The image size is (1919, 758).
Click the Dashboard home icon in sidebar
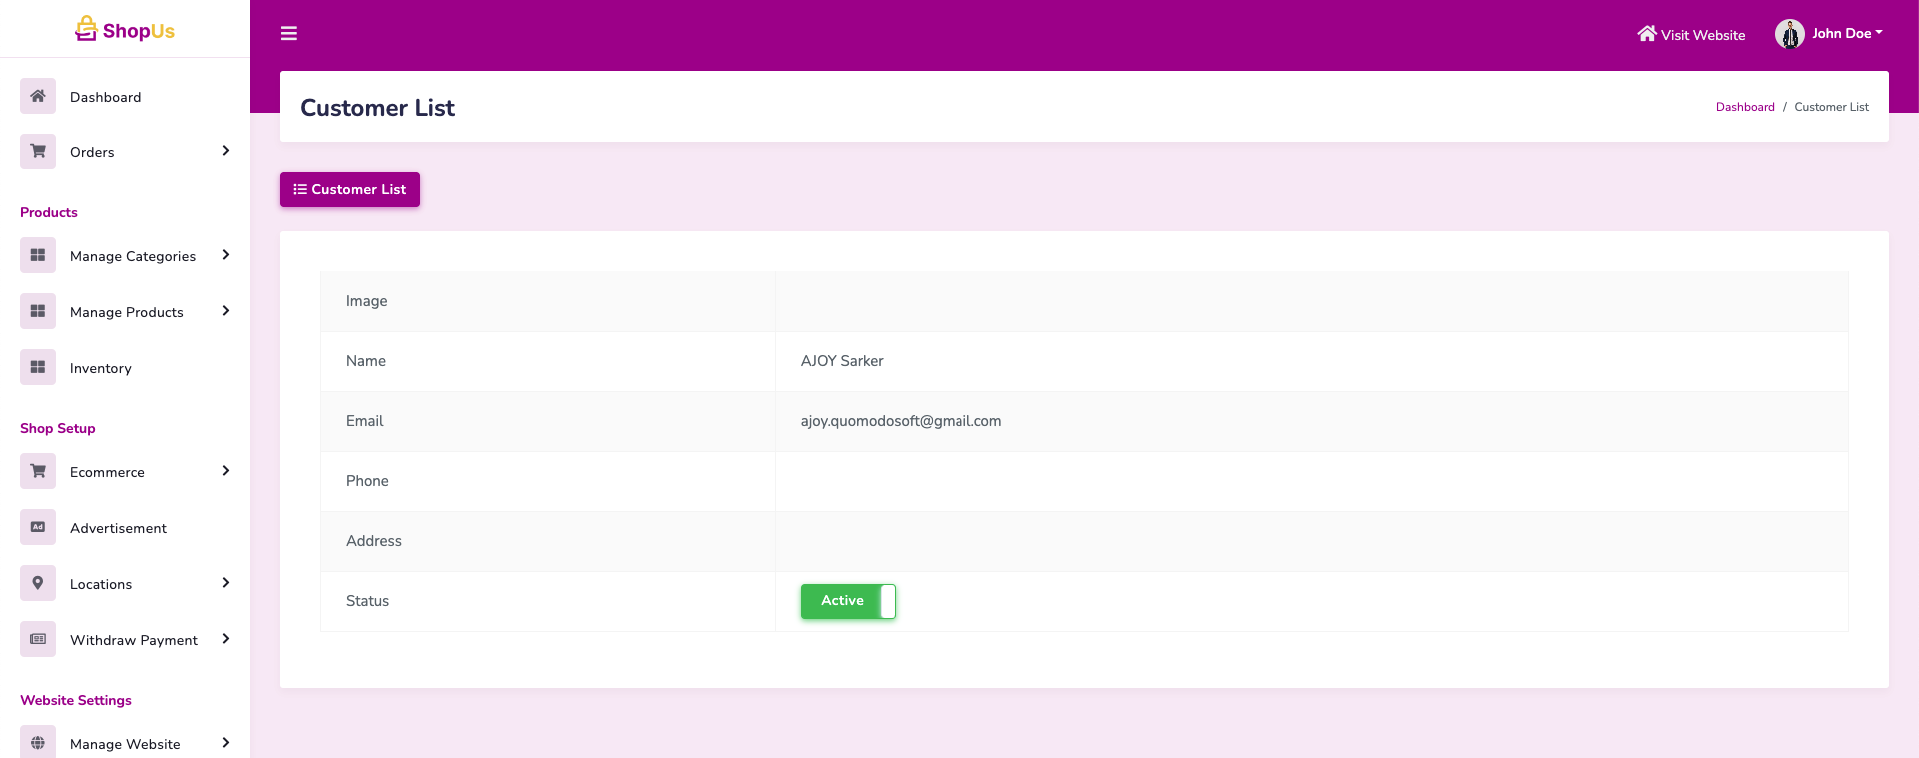point(38,96)
